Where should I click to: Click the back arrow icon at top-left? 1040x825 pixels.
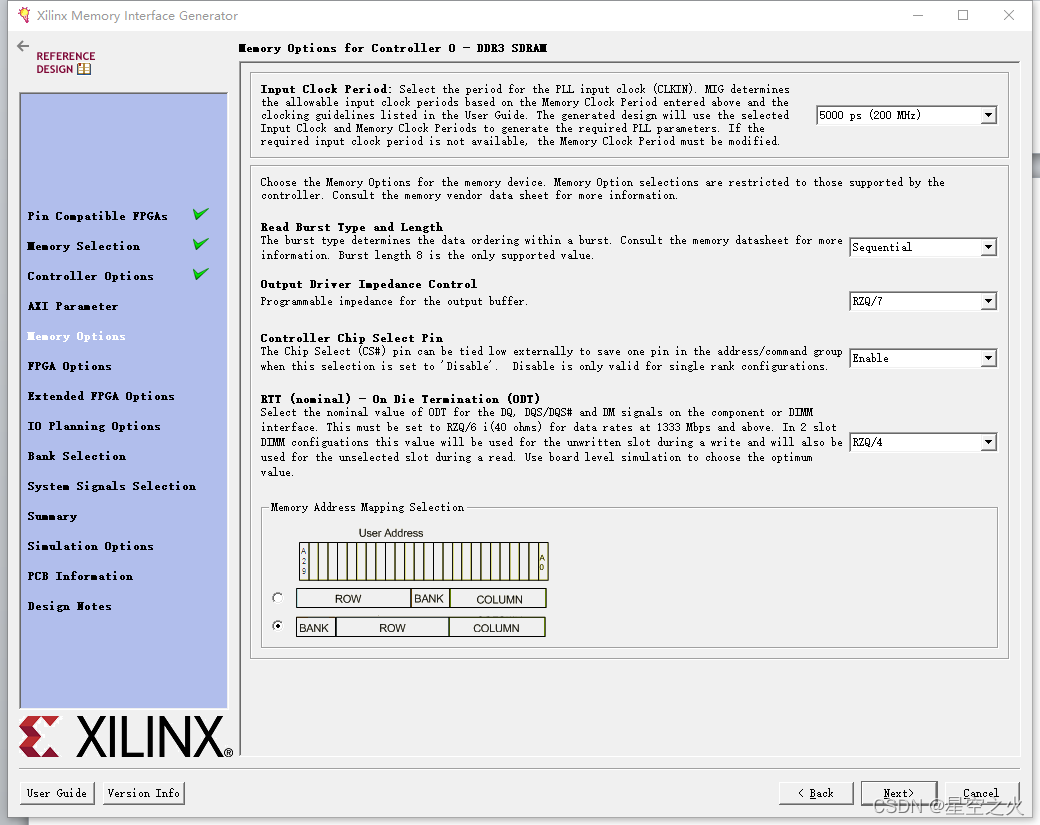click(23, 46)
